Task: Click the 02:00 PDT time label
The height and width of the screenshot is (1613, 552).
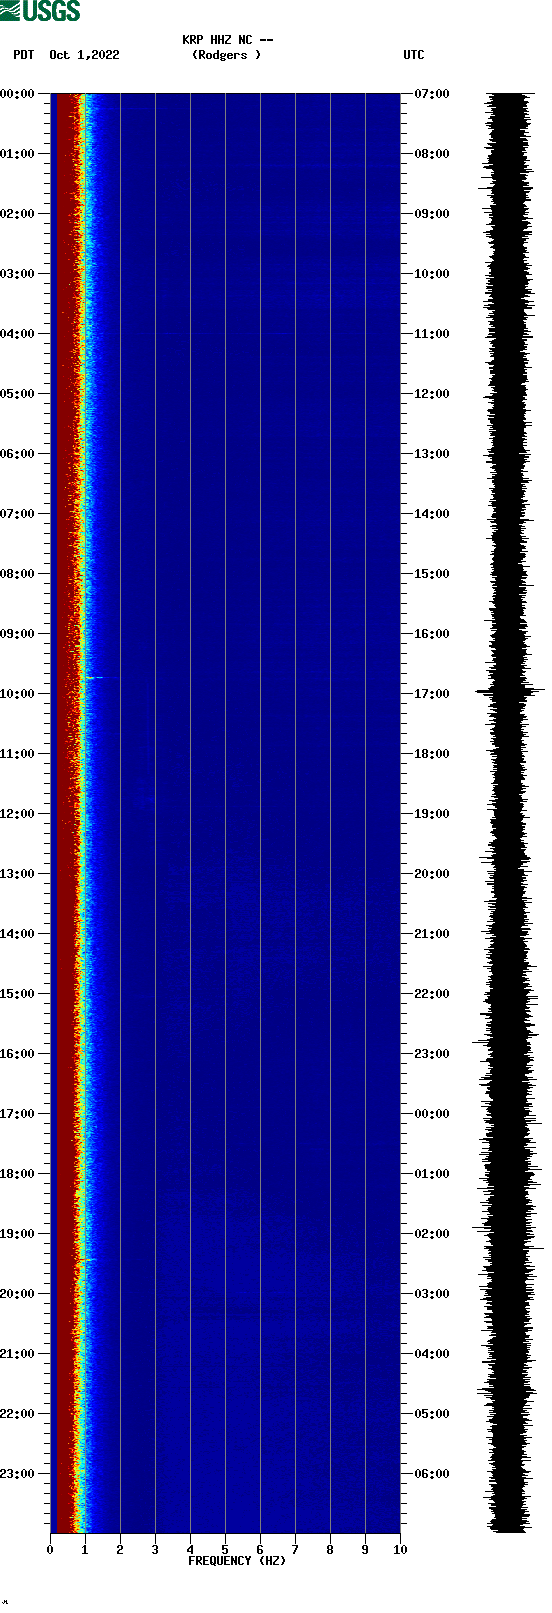Action: click(x=18, y=214)
